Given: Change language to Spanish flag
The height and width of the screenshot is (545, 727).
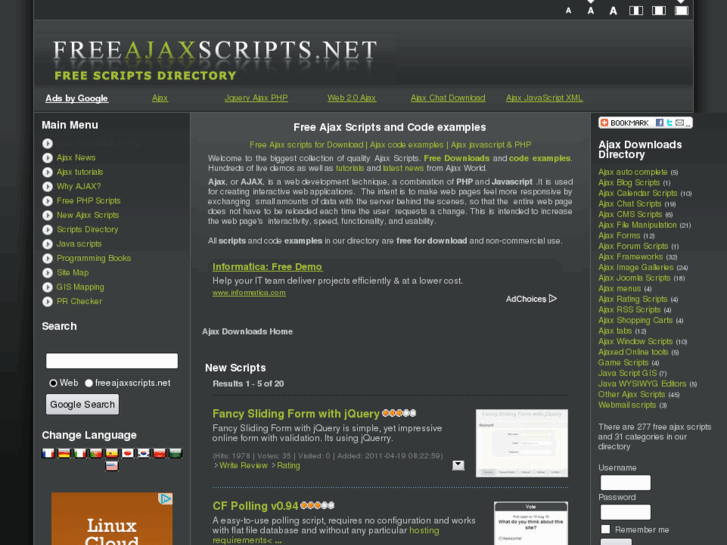Looking at the screenshot, I should click(112, 453).
